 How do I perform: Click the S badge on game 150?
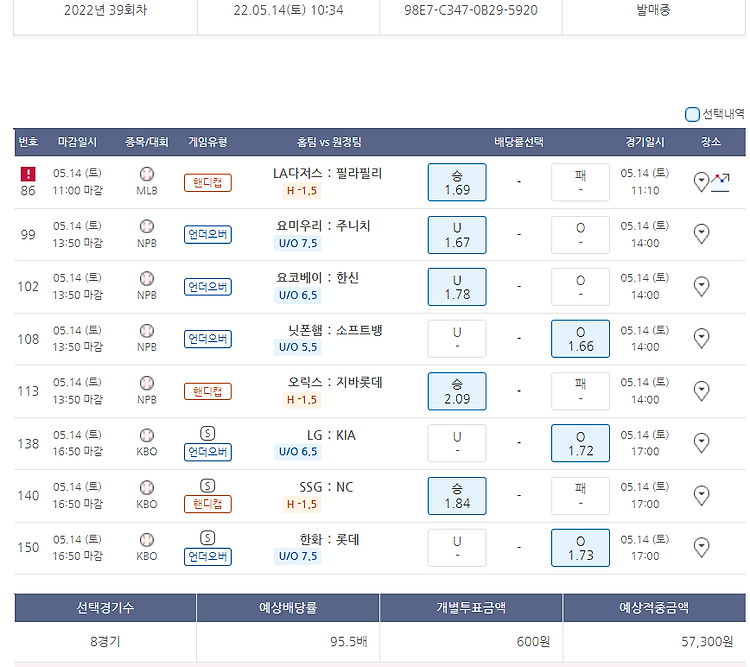[x=207, y=538]
